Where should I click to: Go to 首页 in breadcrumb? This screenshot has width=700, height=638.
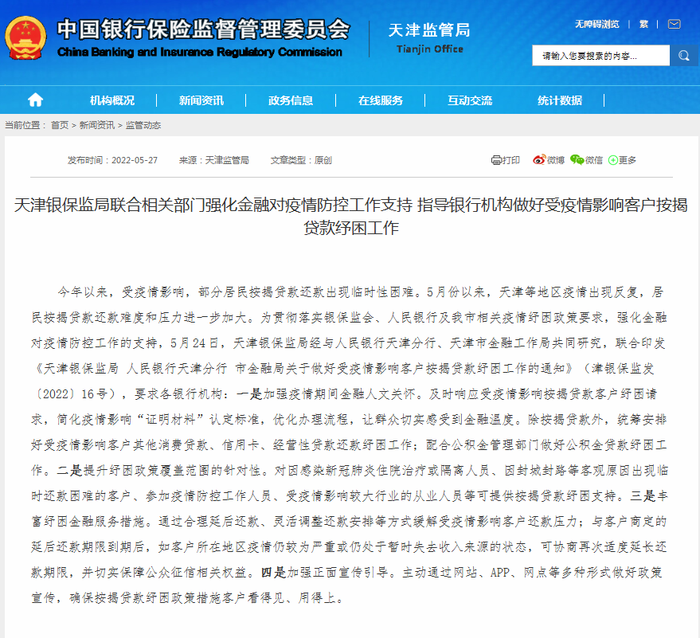[x=59, y=125]
